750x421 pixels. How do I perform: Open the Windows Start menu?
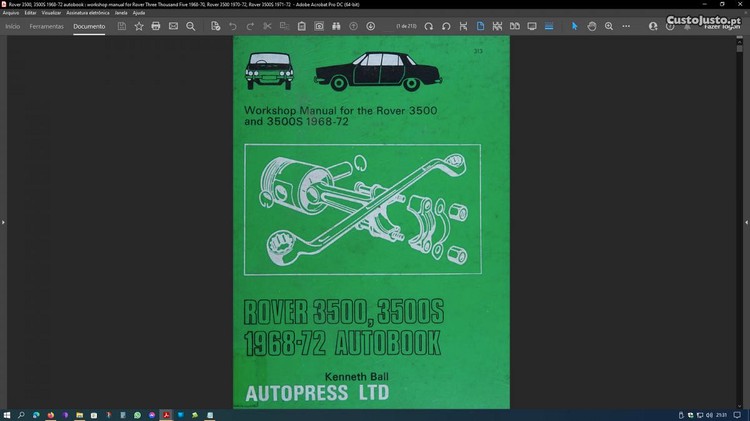7,414
